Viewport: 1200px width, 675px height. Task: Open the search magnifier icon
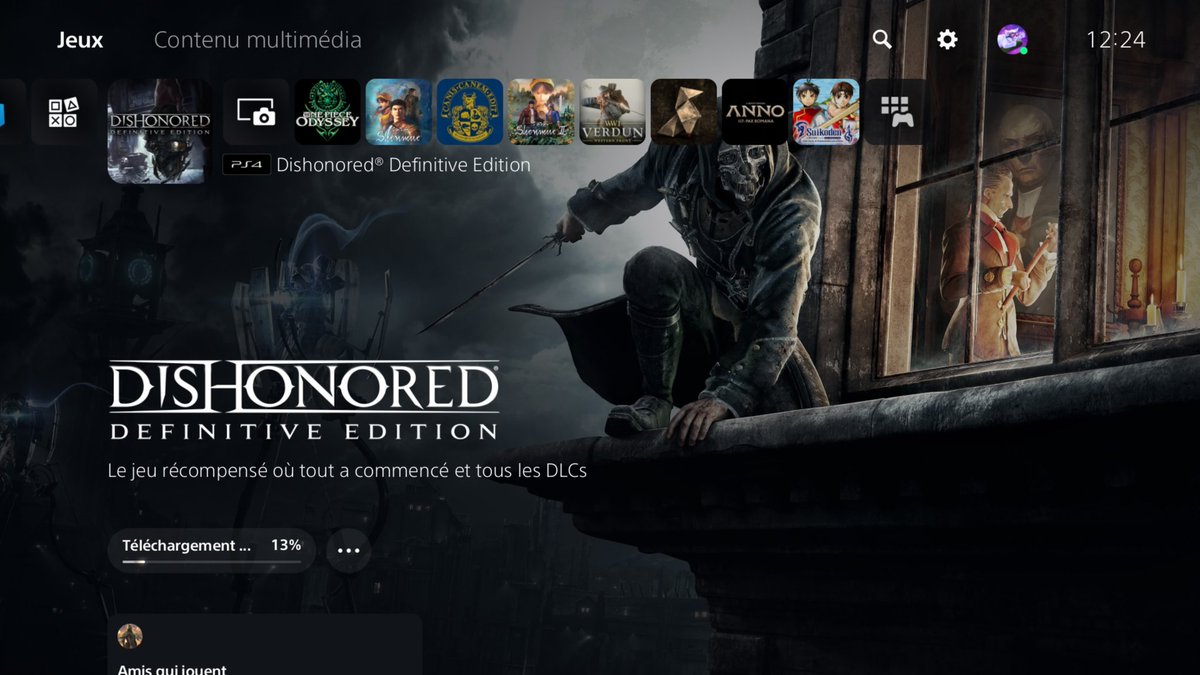[882, 40]
